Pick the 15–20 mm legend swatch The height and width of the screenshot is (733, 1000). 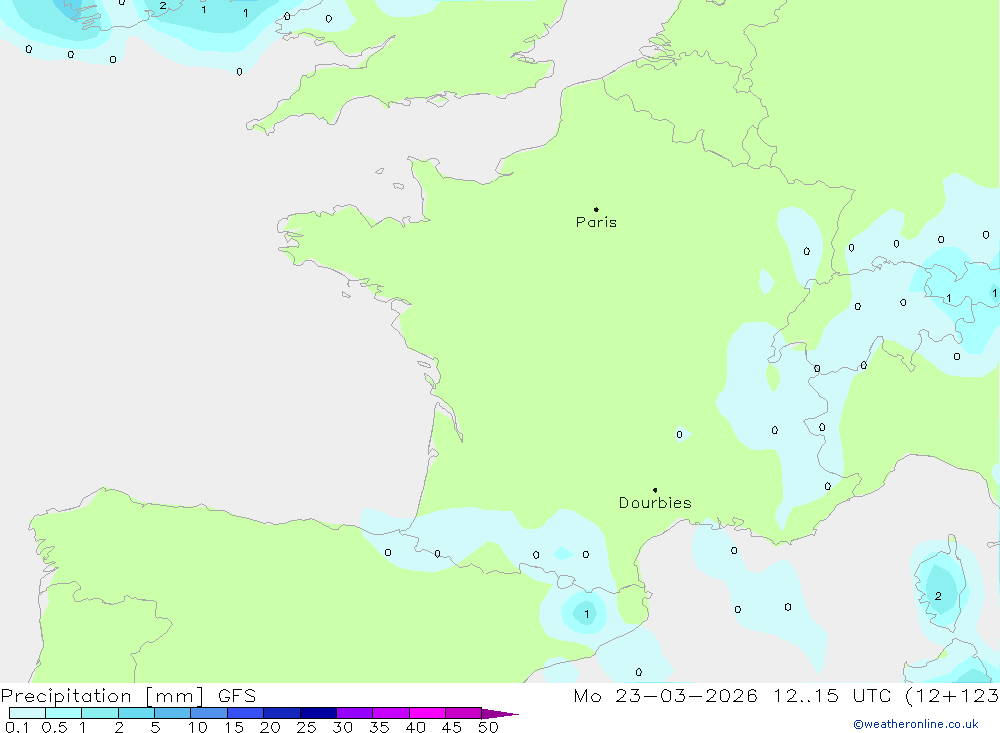click(246, 713)
